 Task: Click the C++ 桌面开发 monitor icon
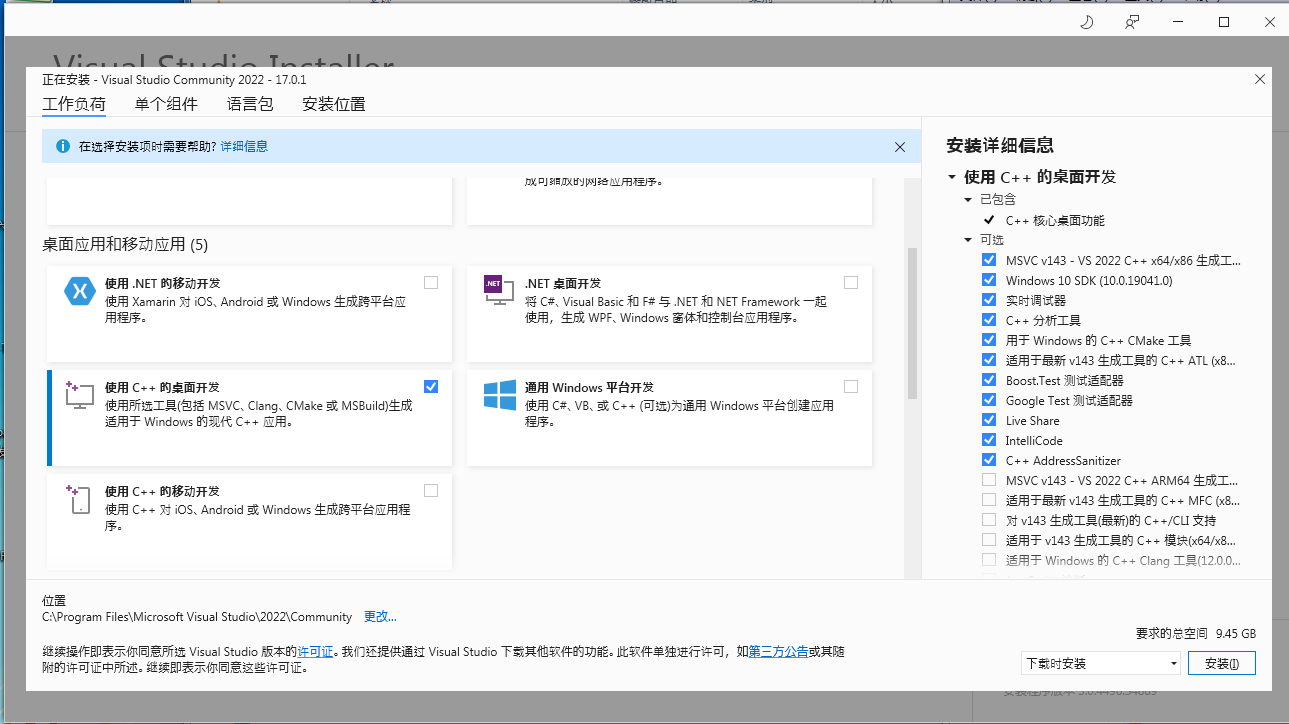(x=79, y=395)
